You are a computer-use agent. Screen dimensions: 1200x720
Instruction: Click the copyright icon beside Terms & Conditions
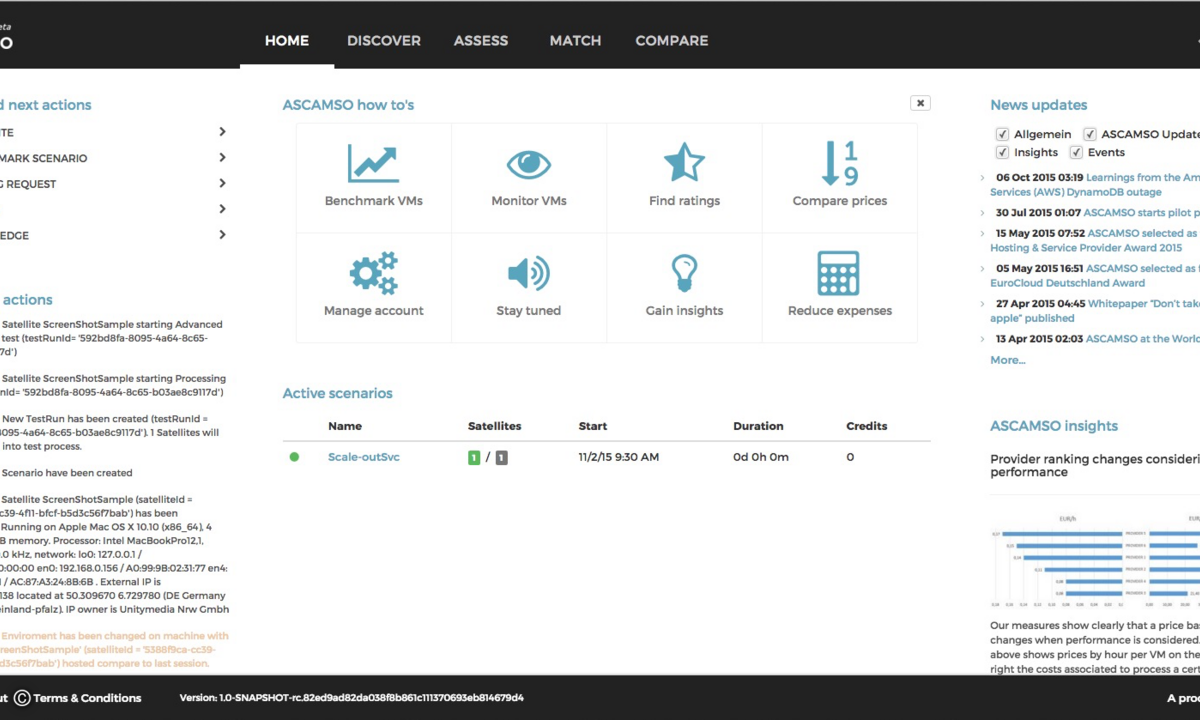22,698
